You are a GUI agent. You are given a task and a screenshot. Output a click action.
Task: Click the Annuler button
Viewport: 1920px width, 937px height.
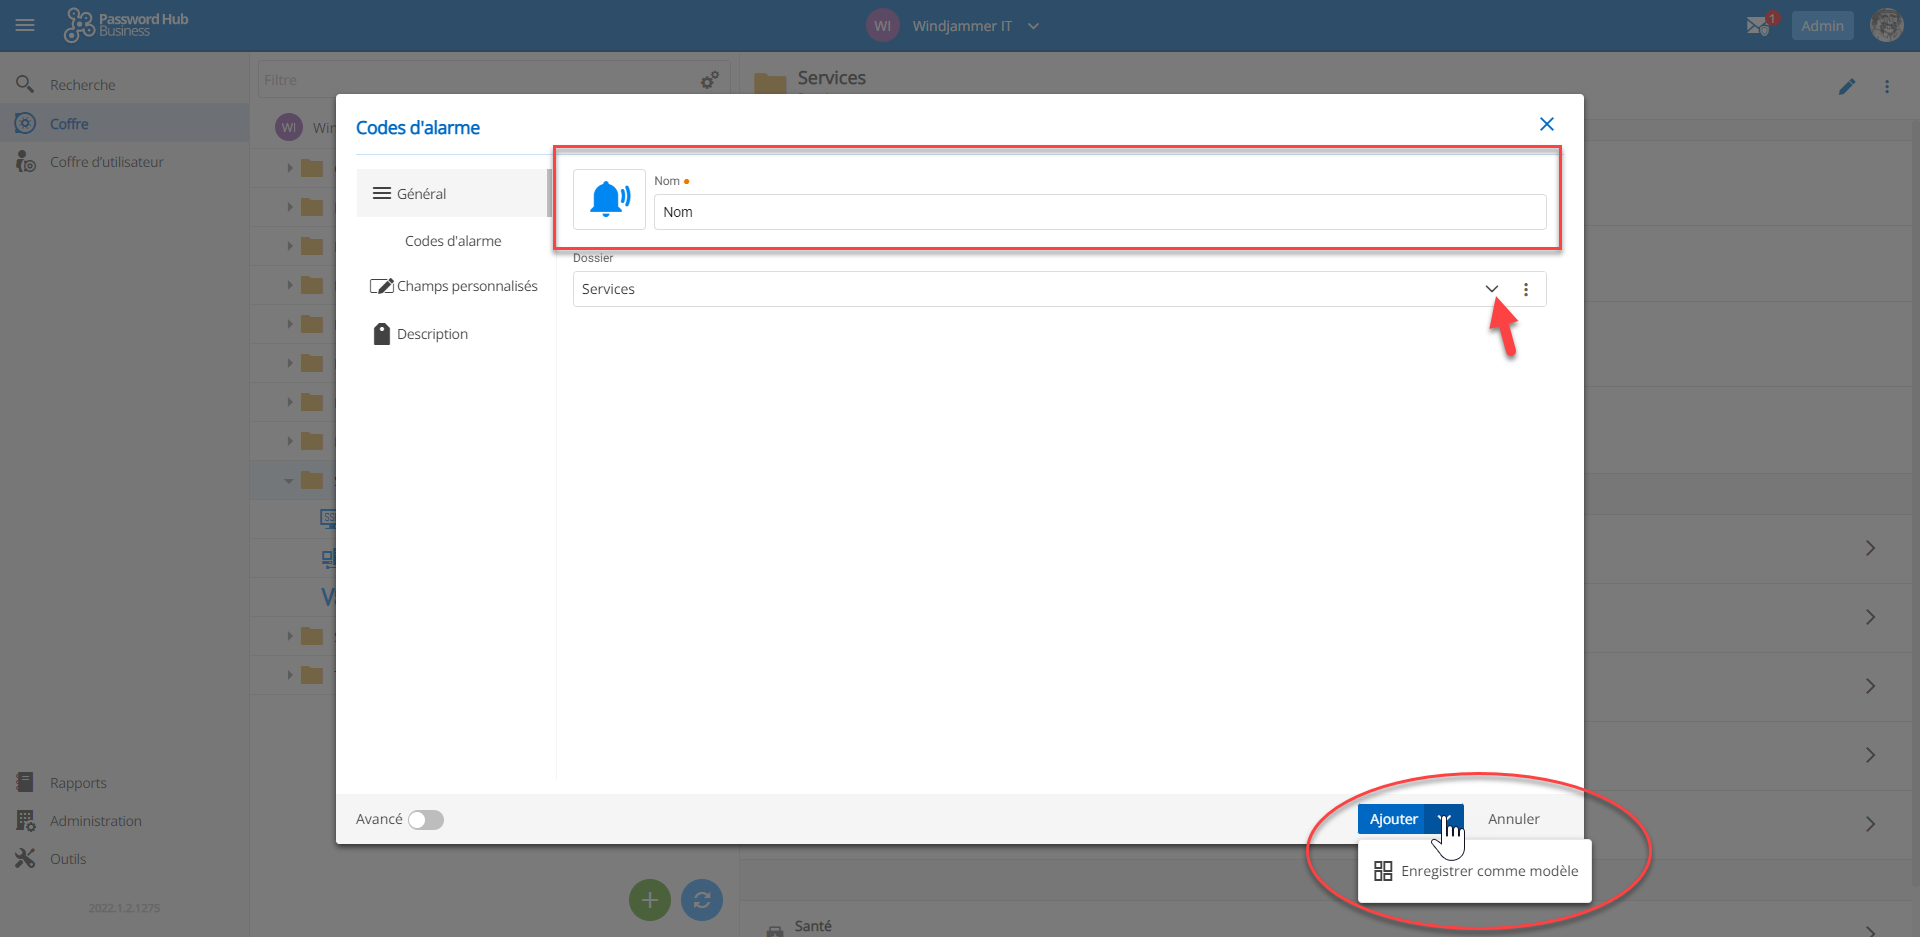[1513, 819]
